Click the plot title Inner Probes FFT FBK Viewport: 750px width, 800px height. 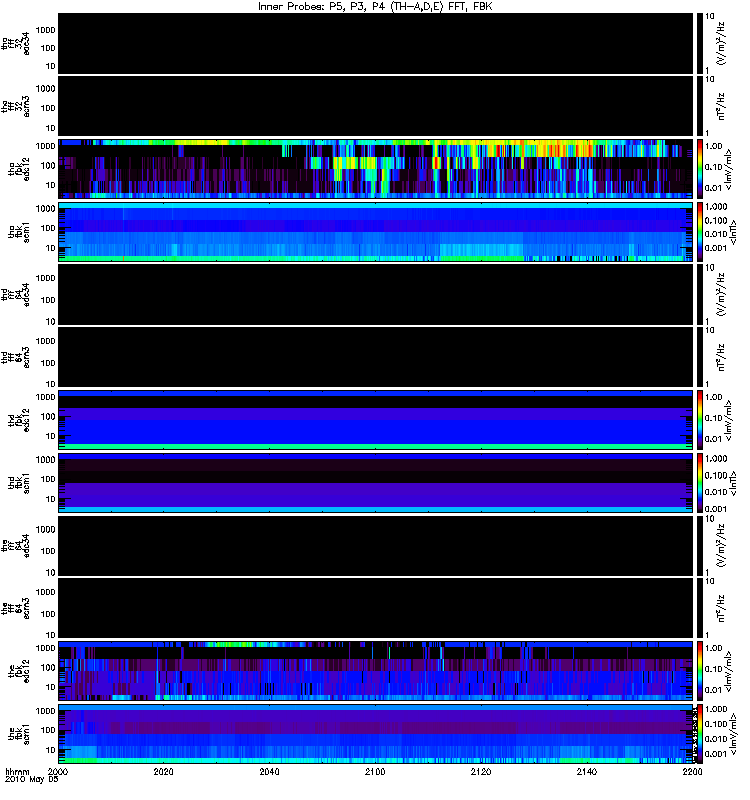point(375,6)
